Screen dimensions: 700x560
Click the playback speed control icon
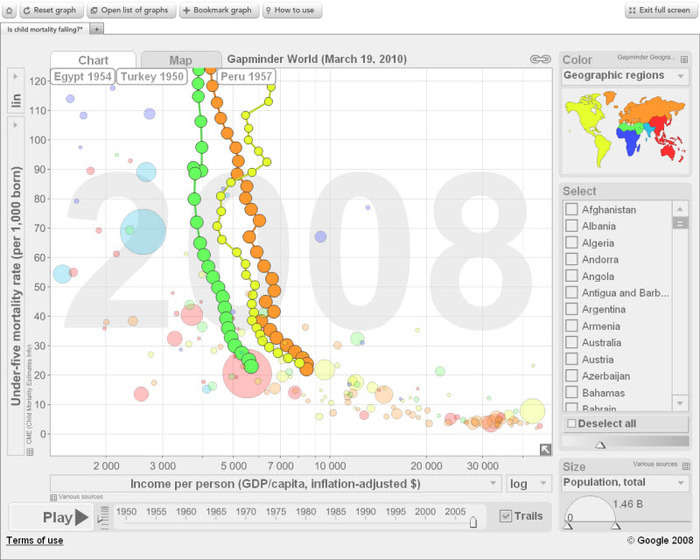tap(103, 518)
